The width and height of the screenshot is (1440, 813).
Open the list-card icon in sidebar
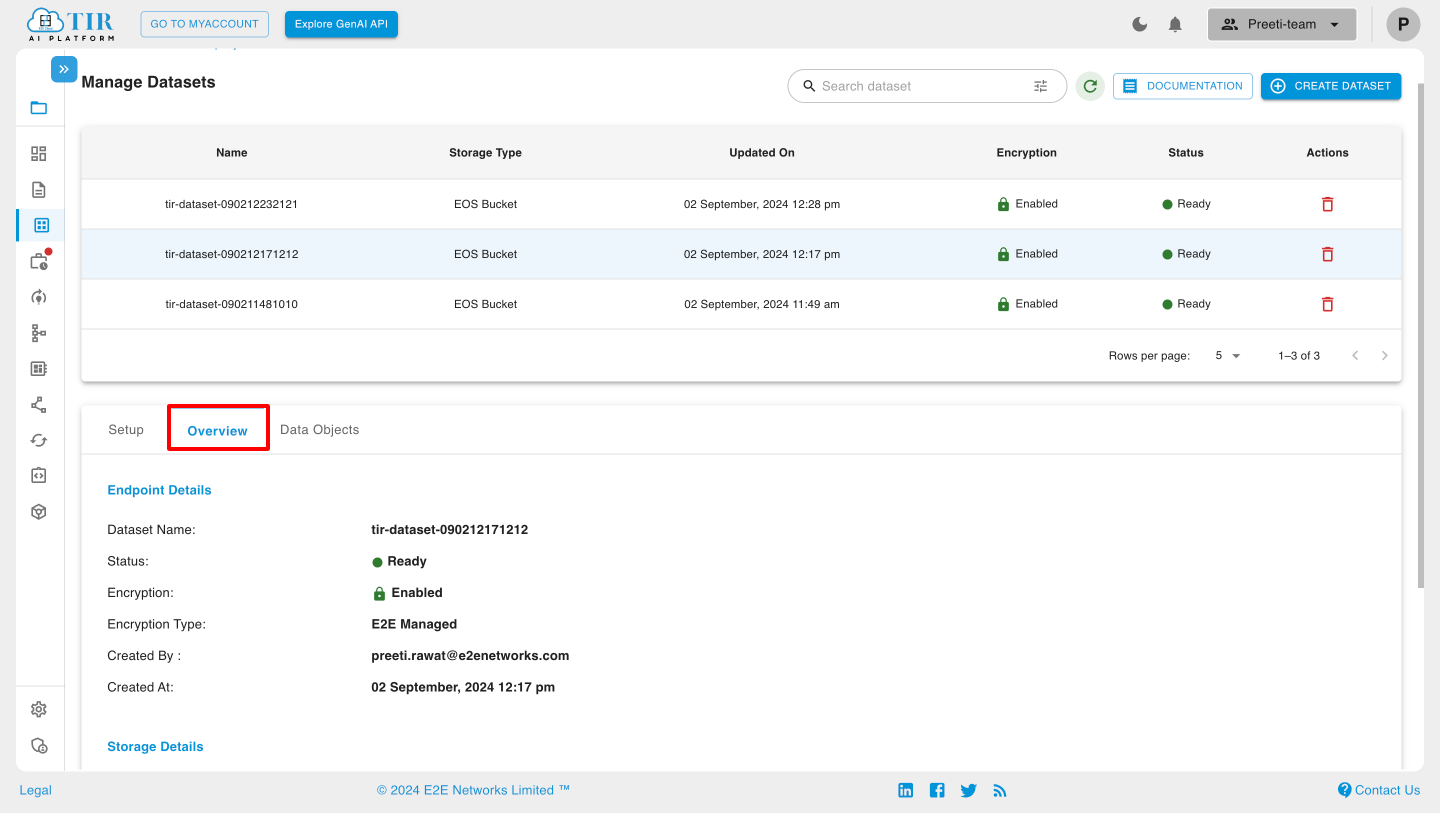coord(39,369)
